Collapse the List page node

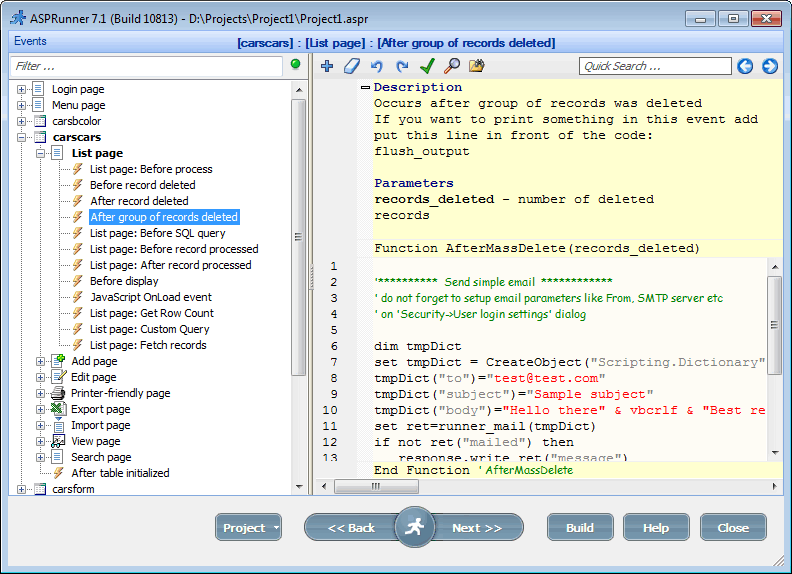[40, 153]
